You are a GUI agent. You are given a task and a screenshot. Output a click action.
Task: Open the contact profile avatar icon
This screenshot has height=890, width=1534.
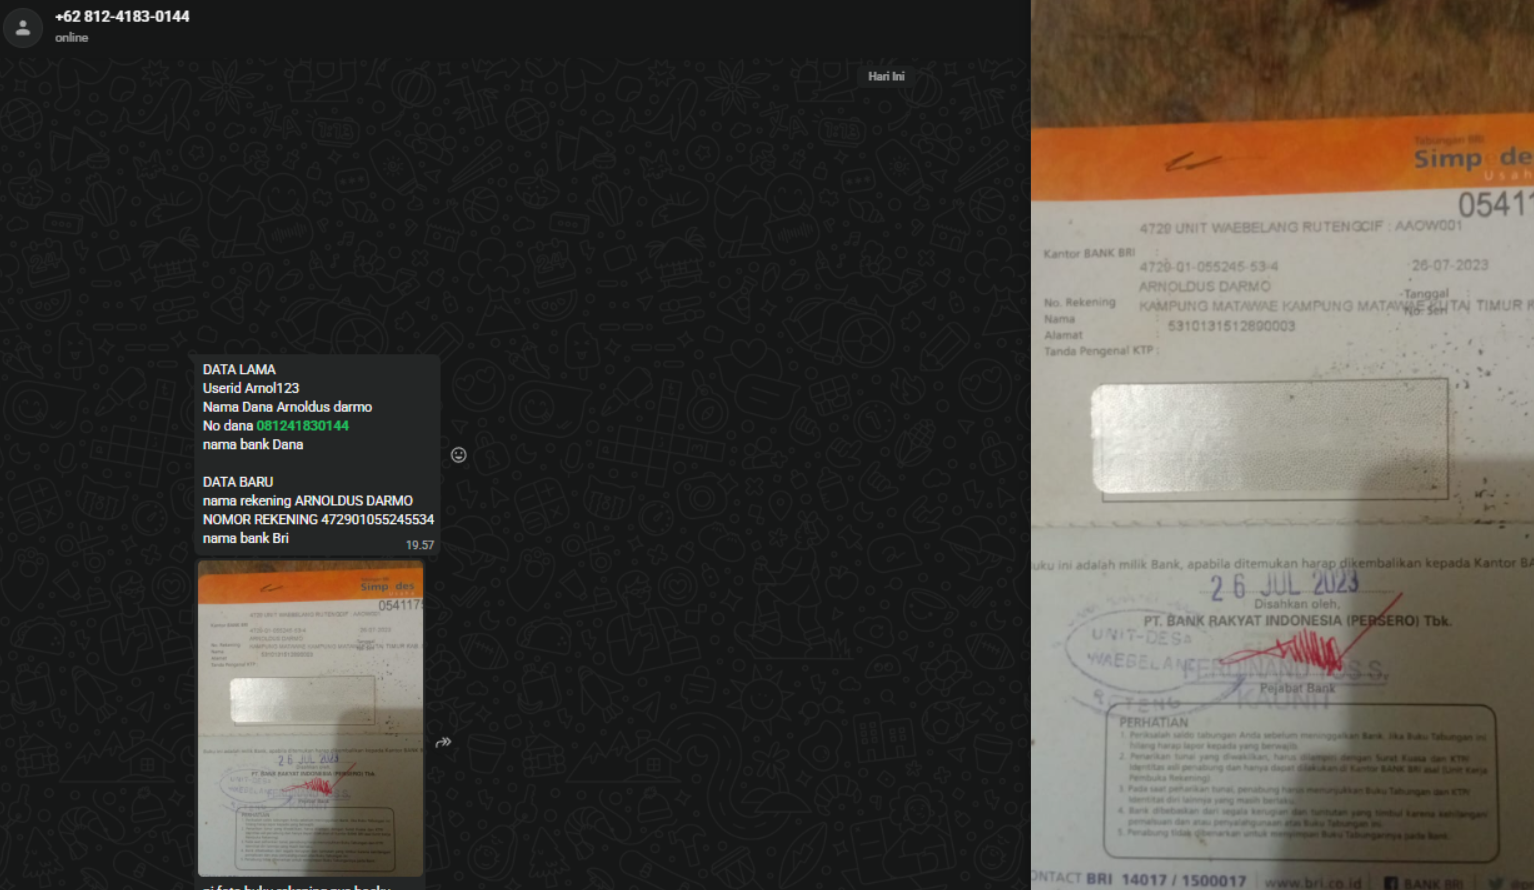(x=23, y=28)
